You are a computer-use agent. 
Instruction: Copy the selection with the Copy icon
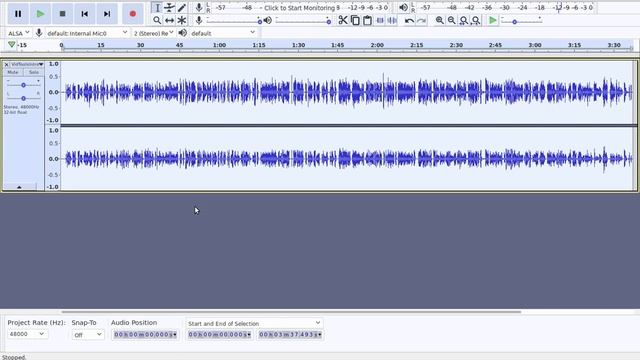(355, 20)
